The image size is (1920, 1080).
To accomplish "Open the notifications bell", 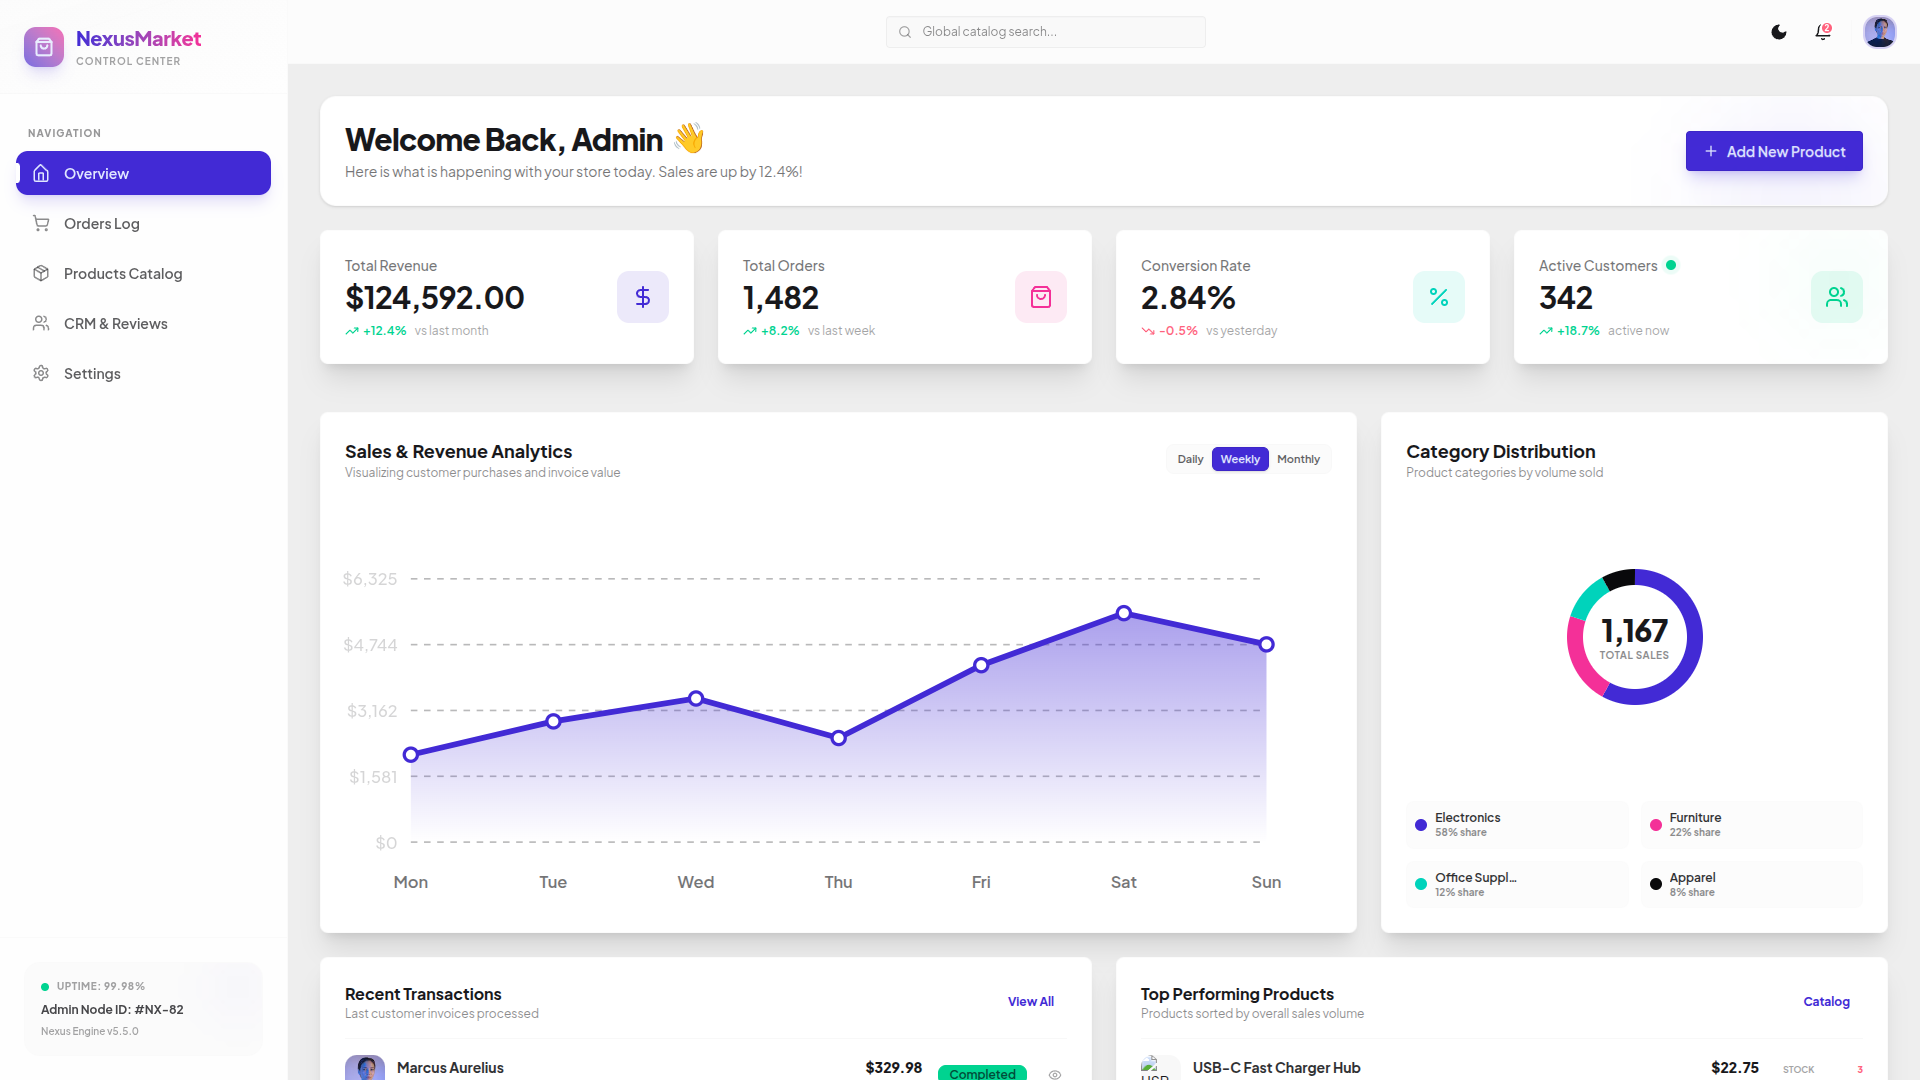I will pos(1823,32).
